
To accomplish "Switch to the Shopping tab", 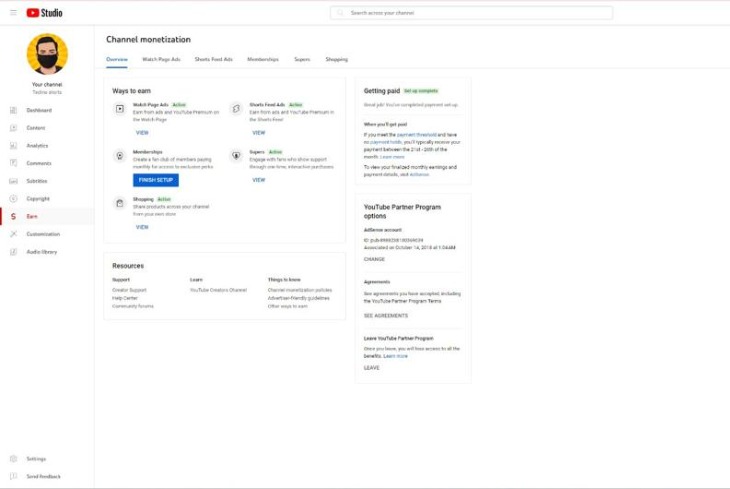I will [x=337, y=60].
